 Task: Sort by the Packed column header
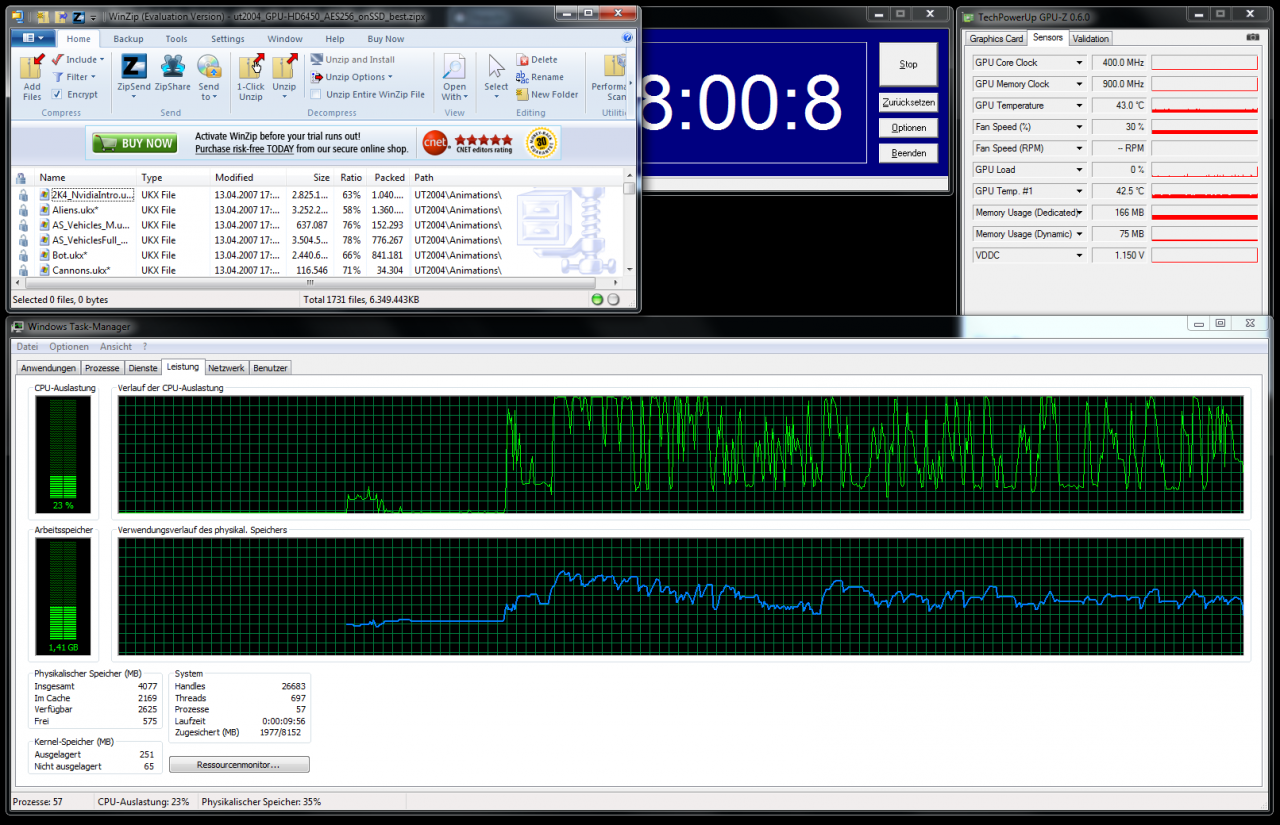click(388, 178)
